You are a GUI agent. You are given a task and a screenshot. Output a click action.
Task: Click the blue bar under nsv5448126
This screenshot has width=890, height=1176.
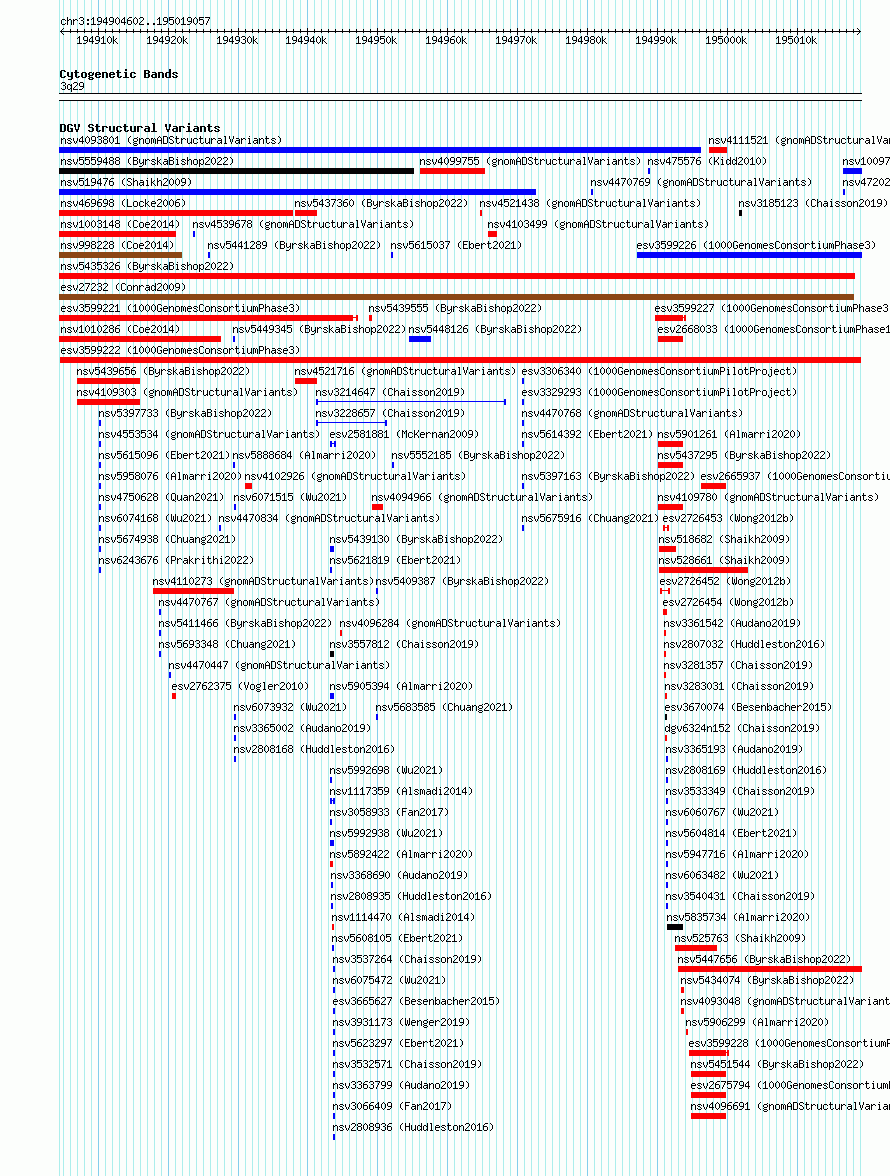coord(420,339)
